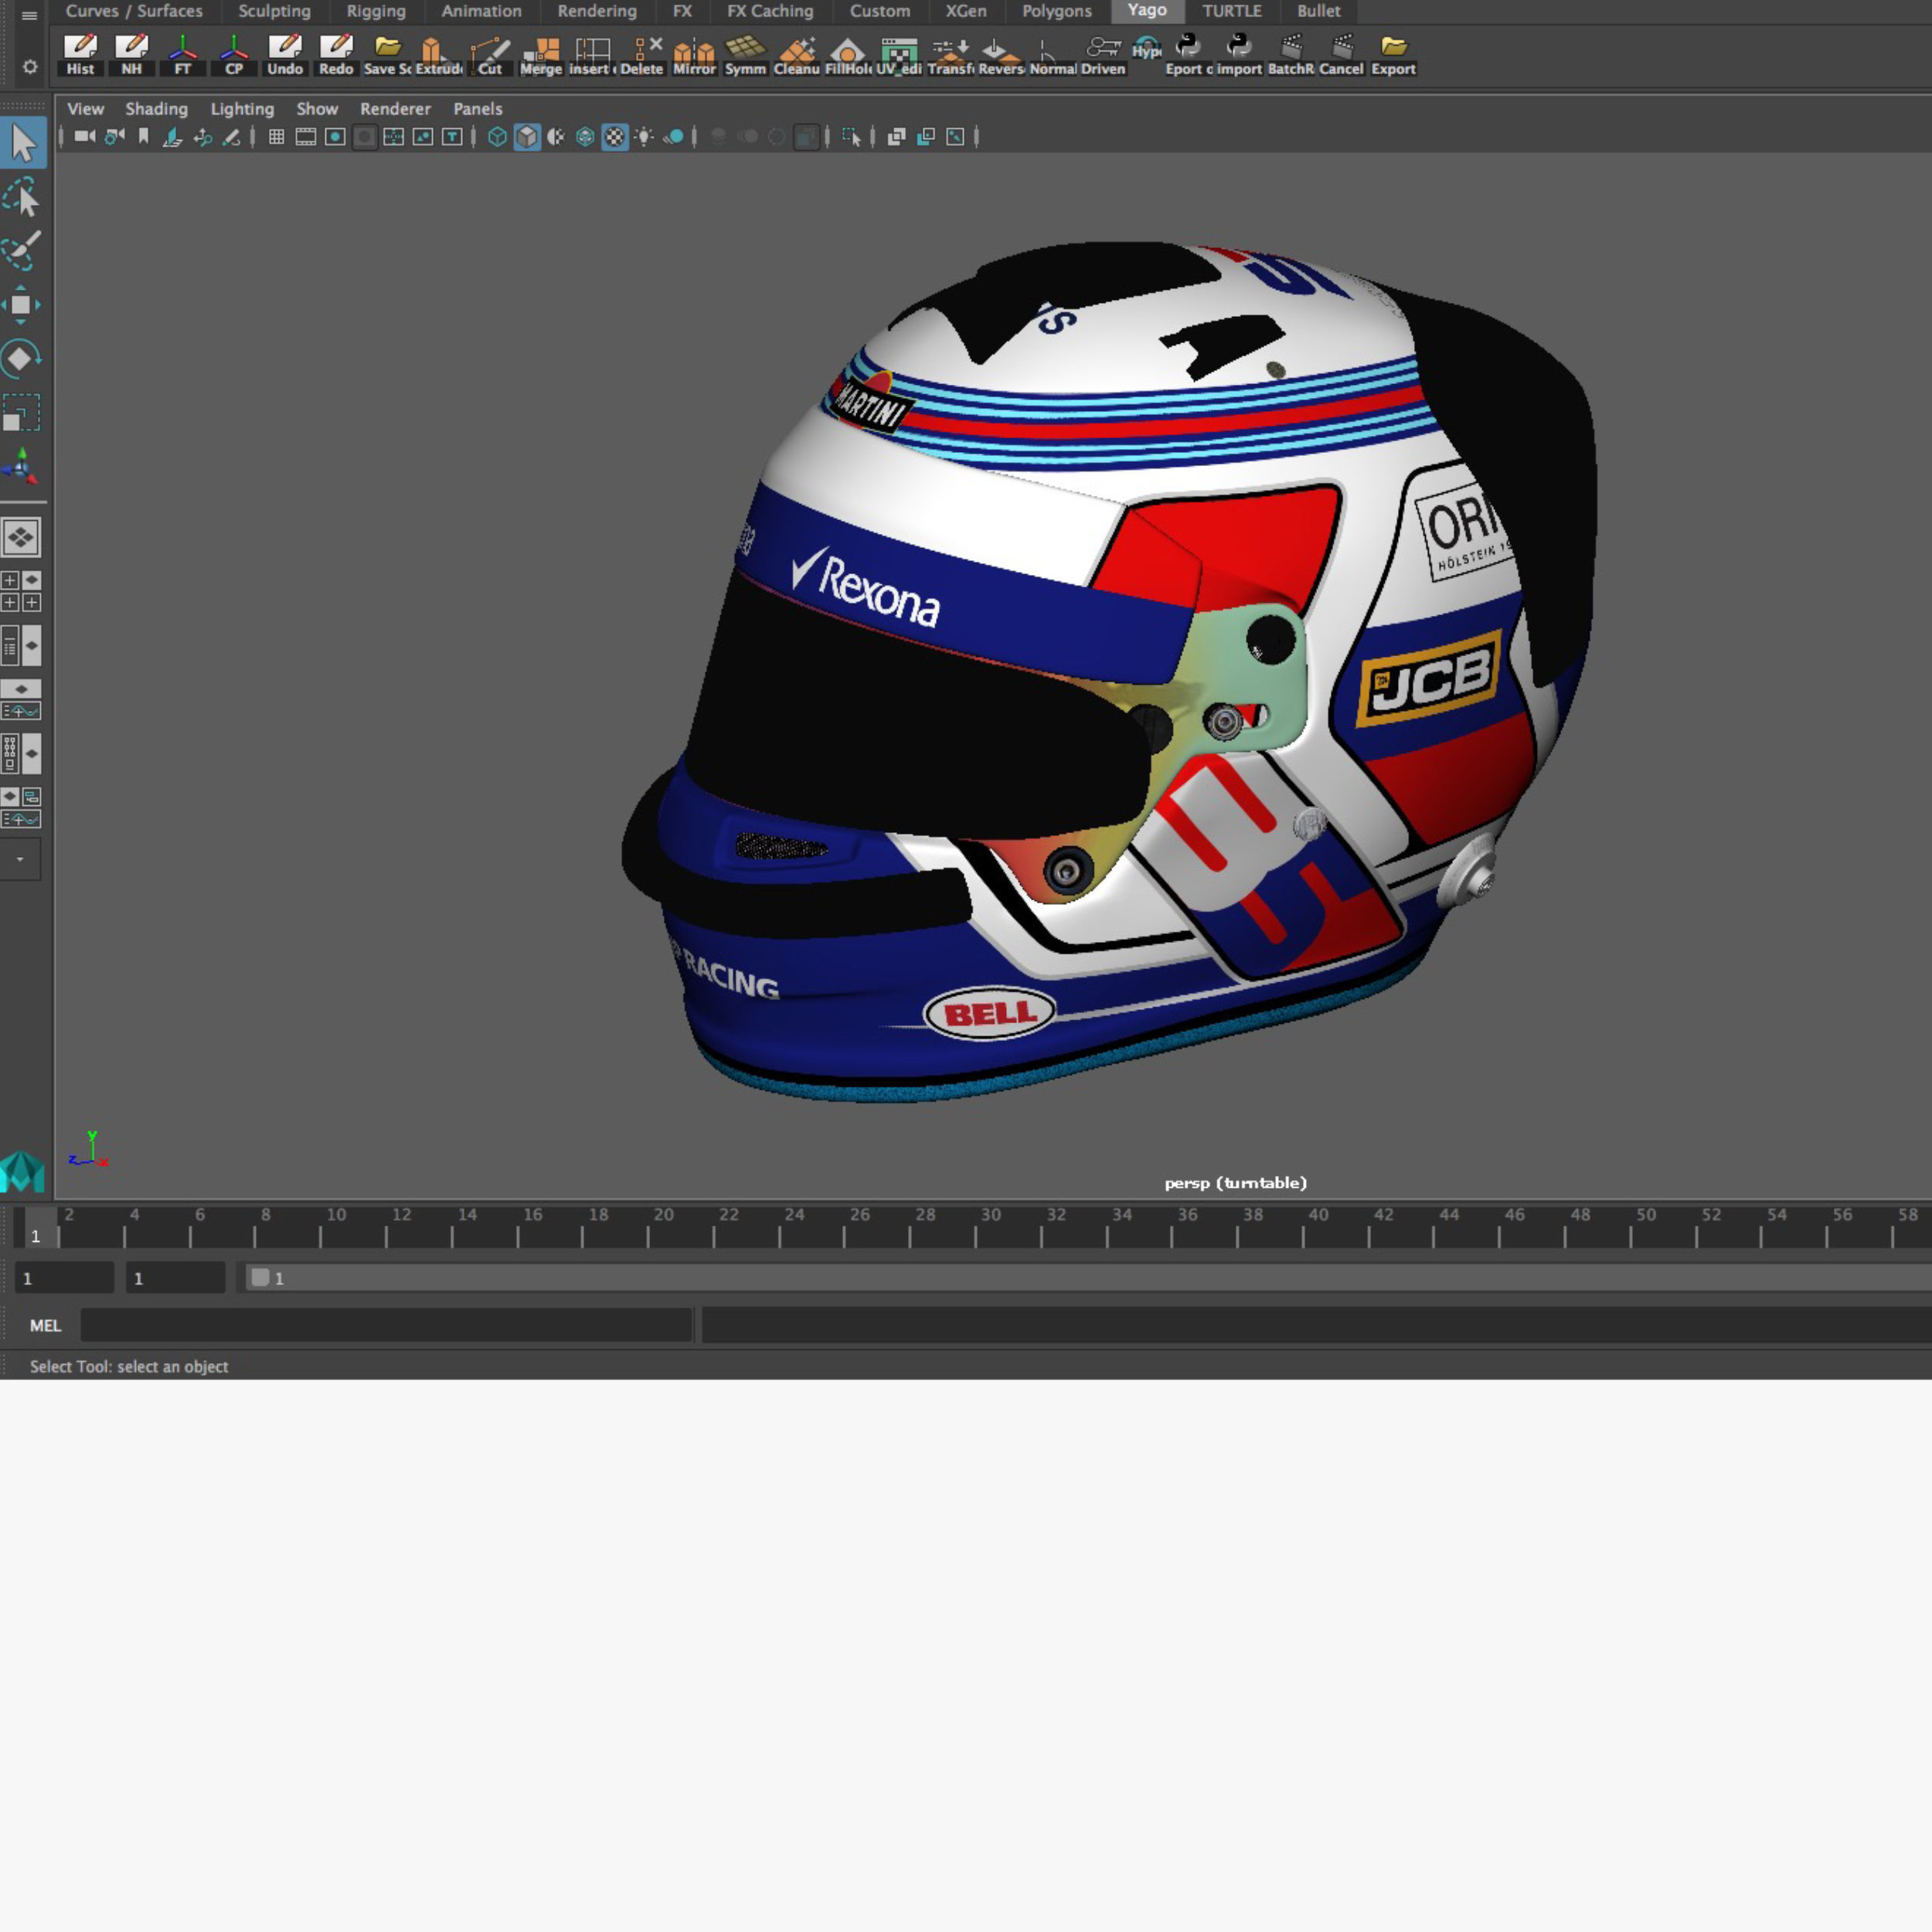1932x1932 pixels.
Task: Toggle wireframe on shaded display
Action: 585,137
